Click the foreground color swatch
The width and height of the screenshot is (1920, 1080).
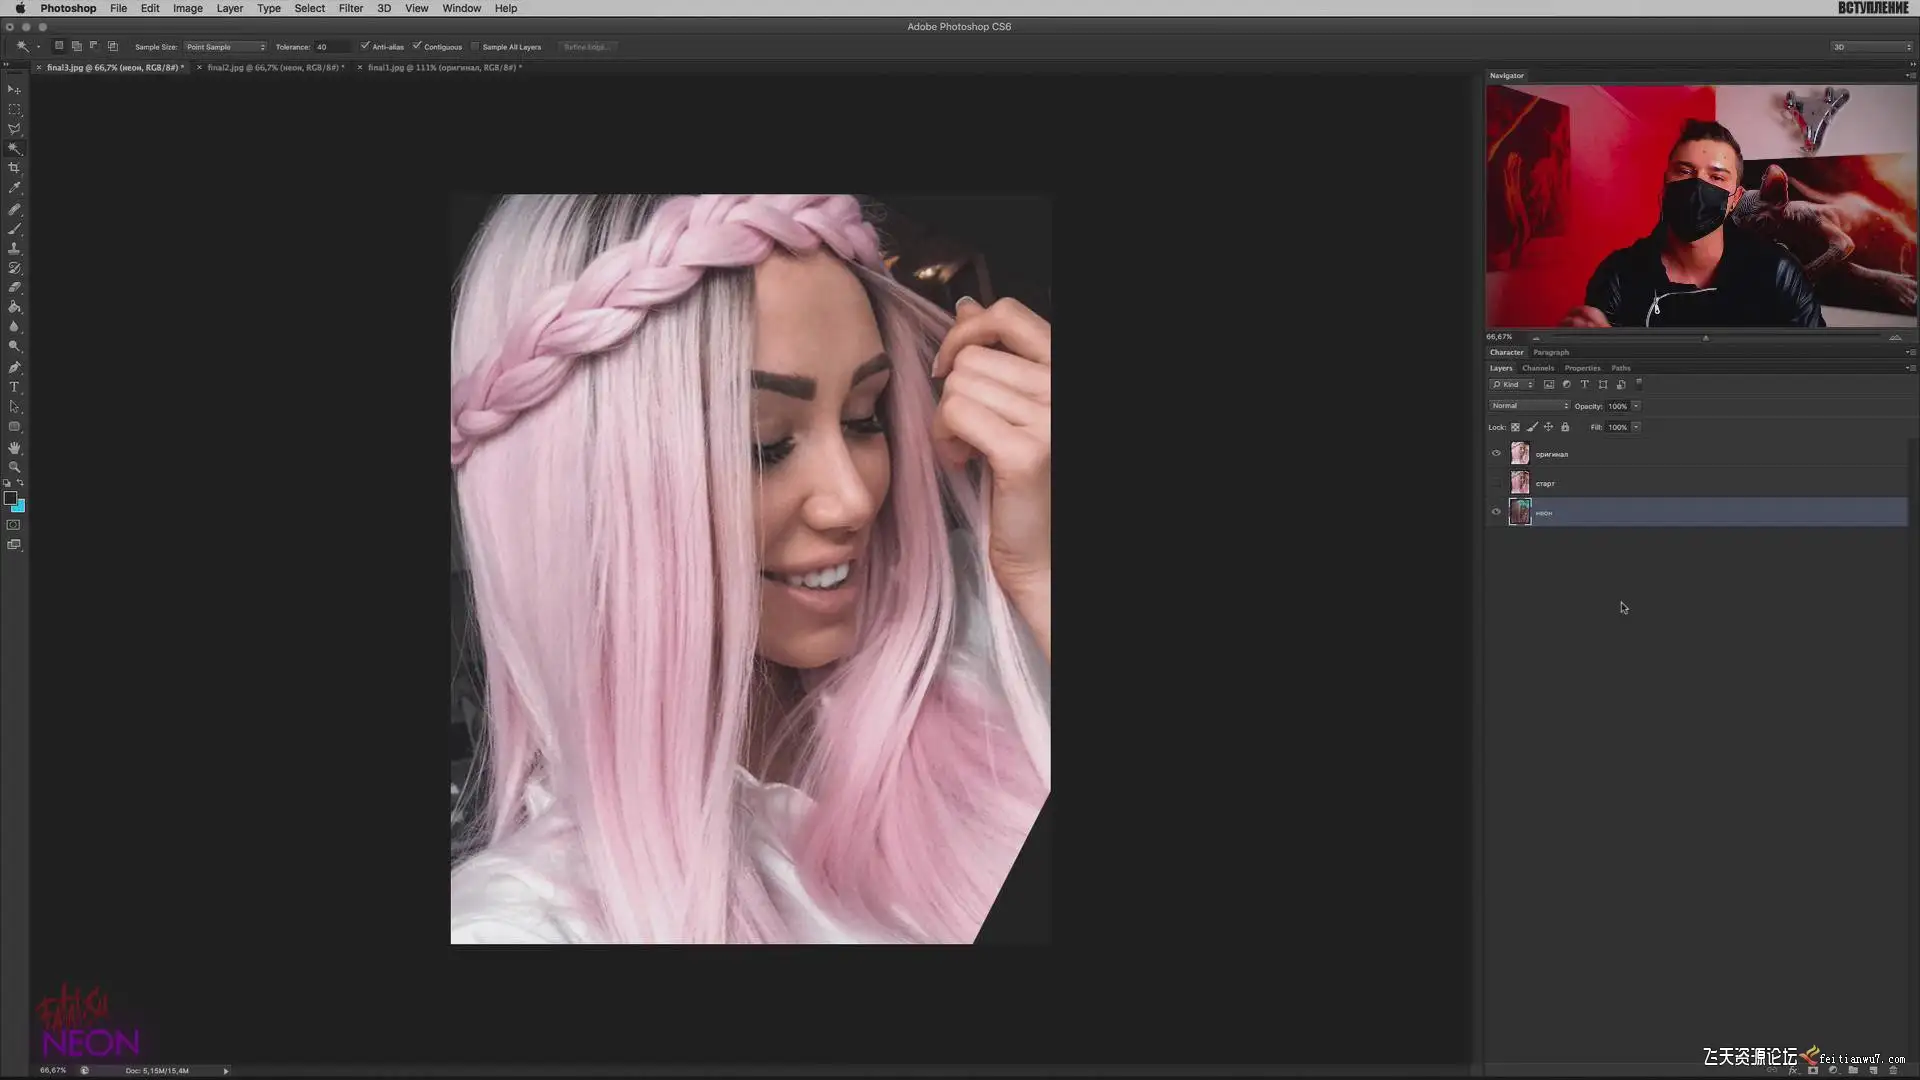[x=10, y=498]
